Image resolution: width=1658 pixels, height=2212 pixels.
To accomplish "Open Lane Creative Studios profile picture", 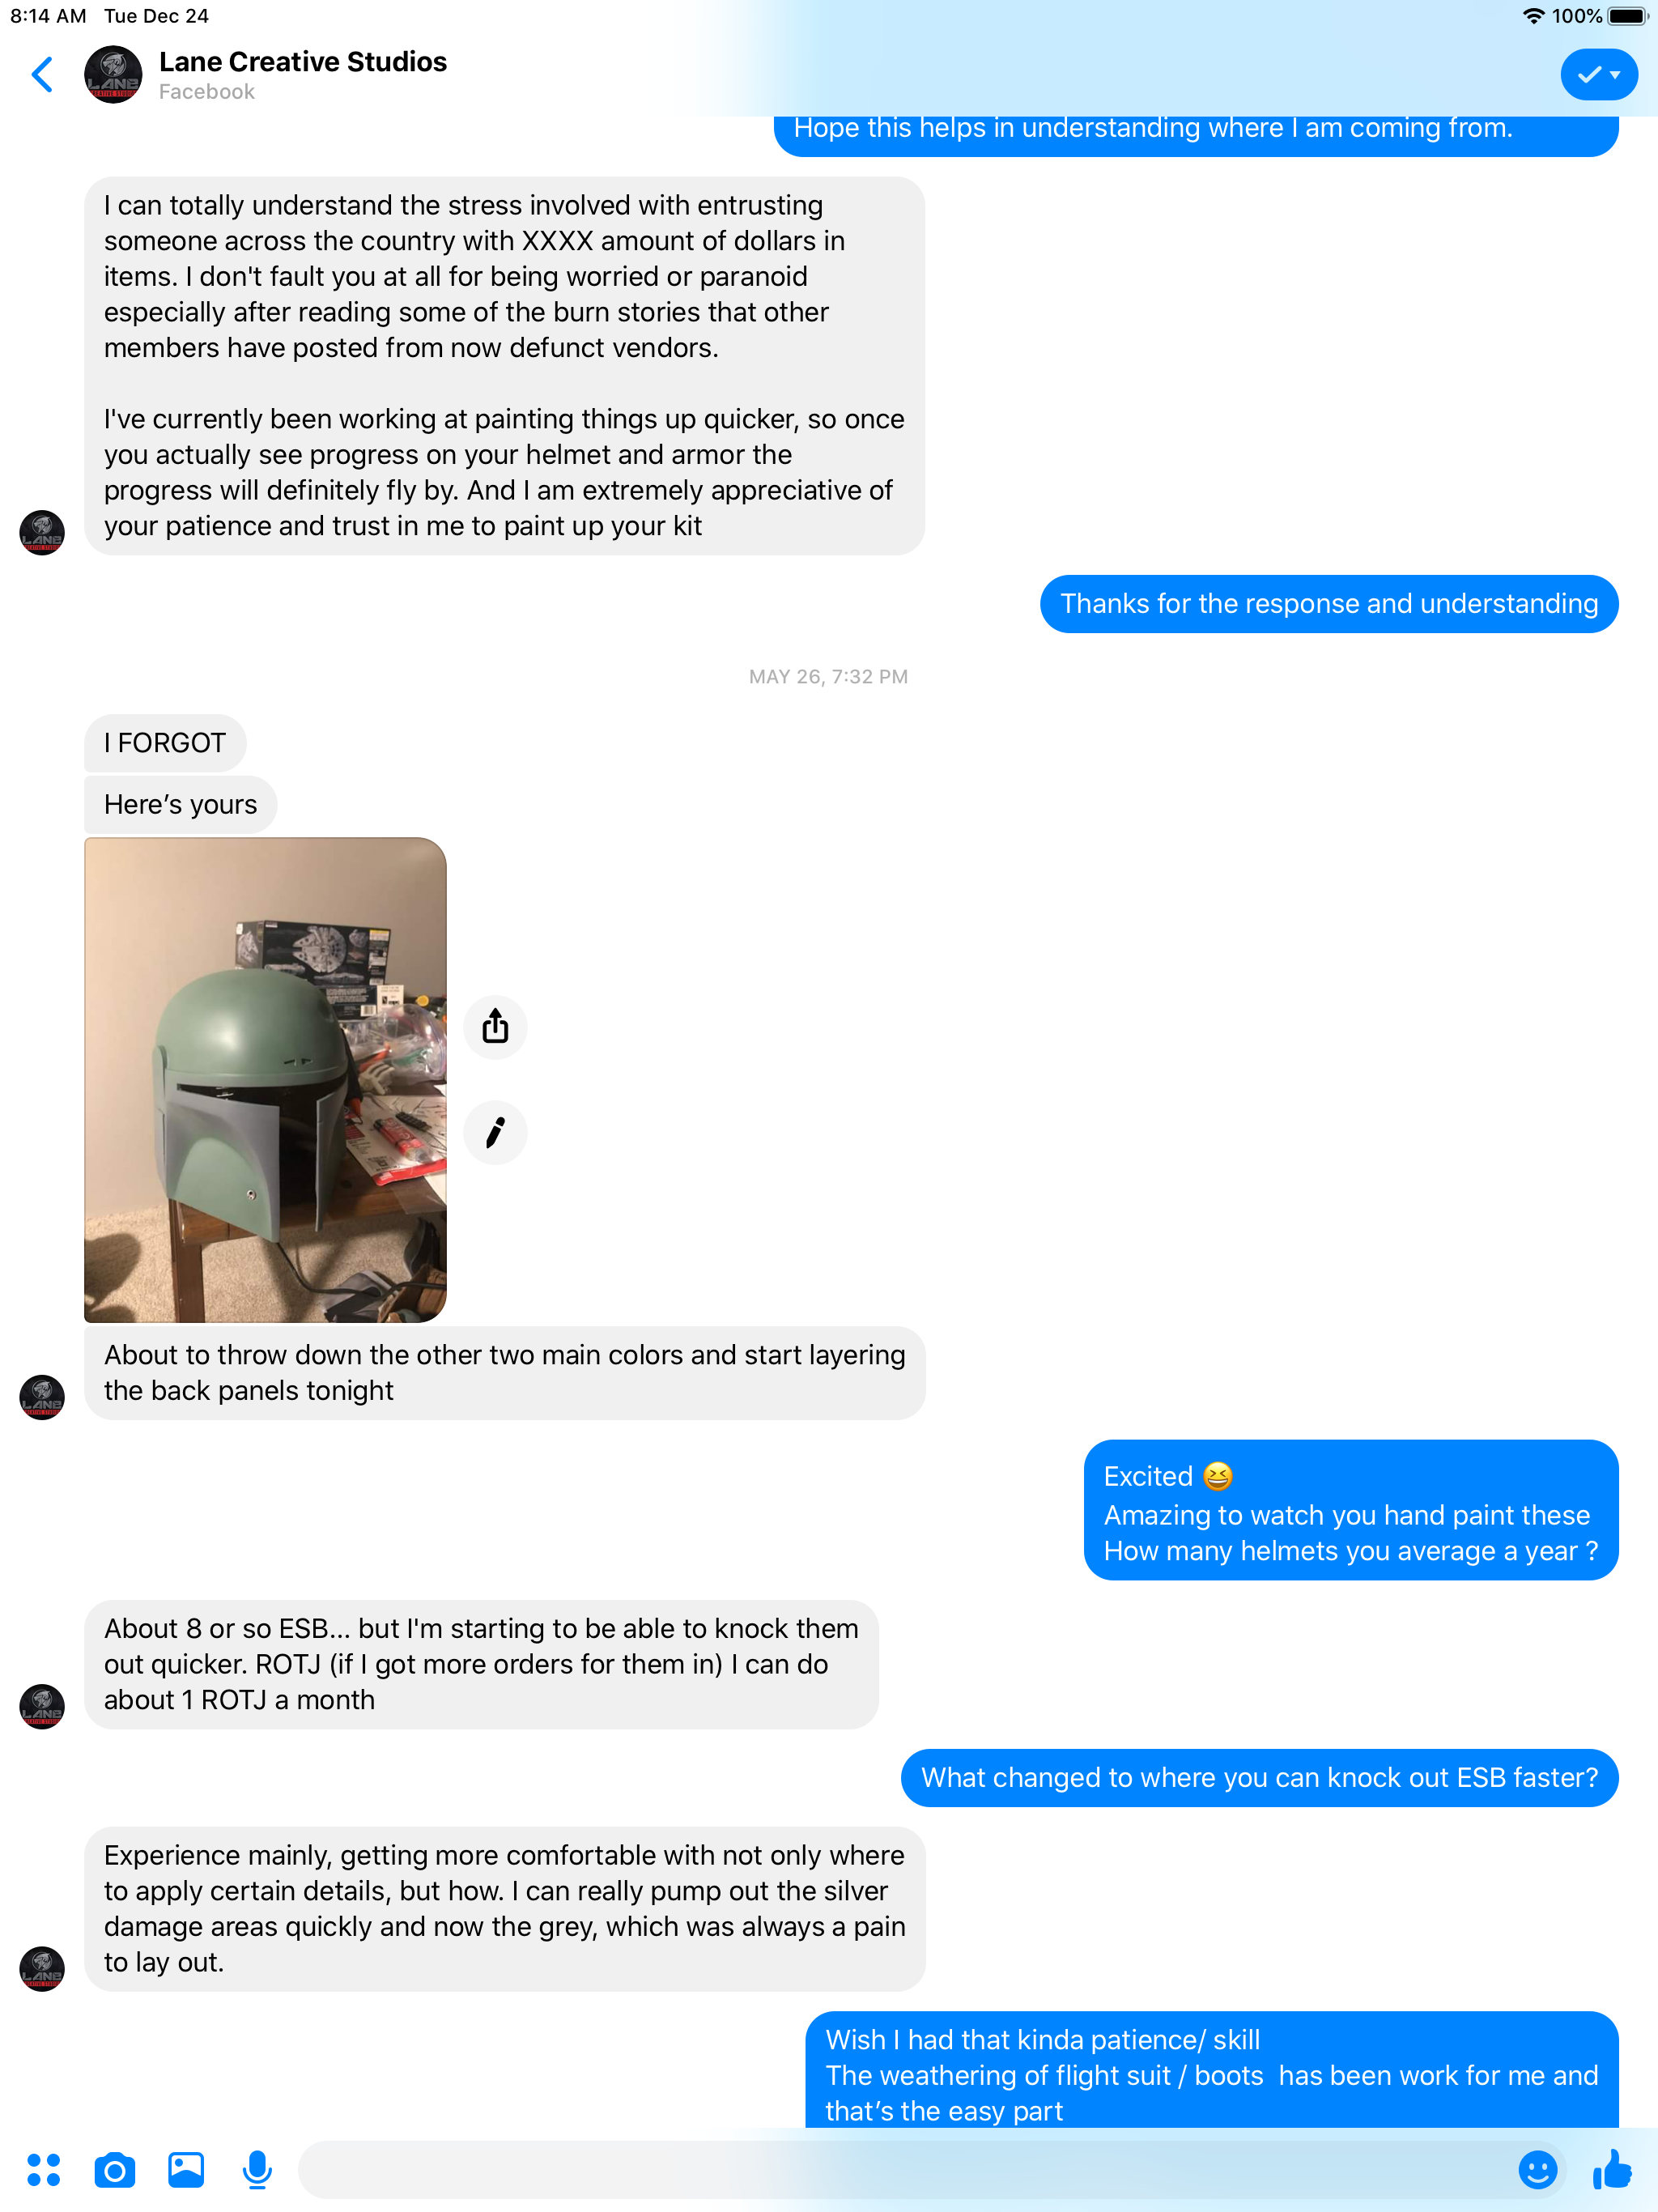I will tap(113, 75).
